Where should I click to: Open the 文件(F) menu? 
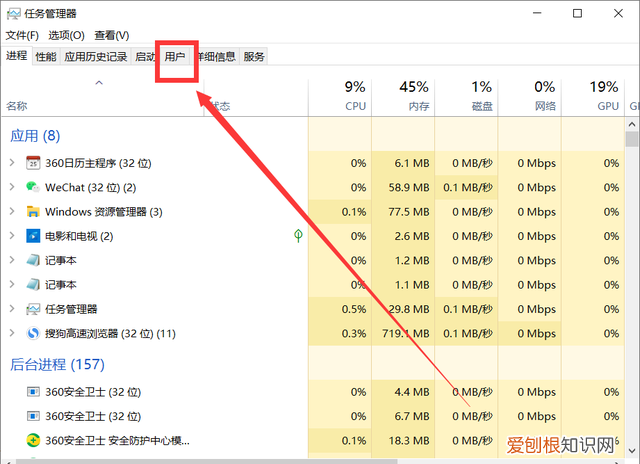pos(22,36)
